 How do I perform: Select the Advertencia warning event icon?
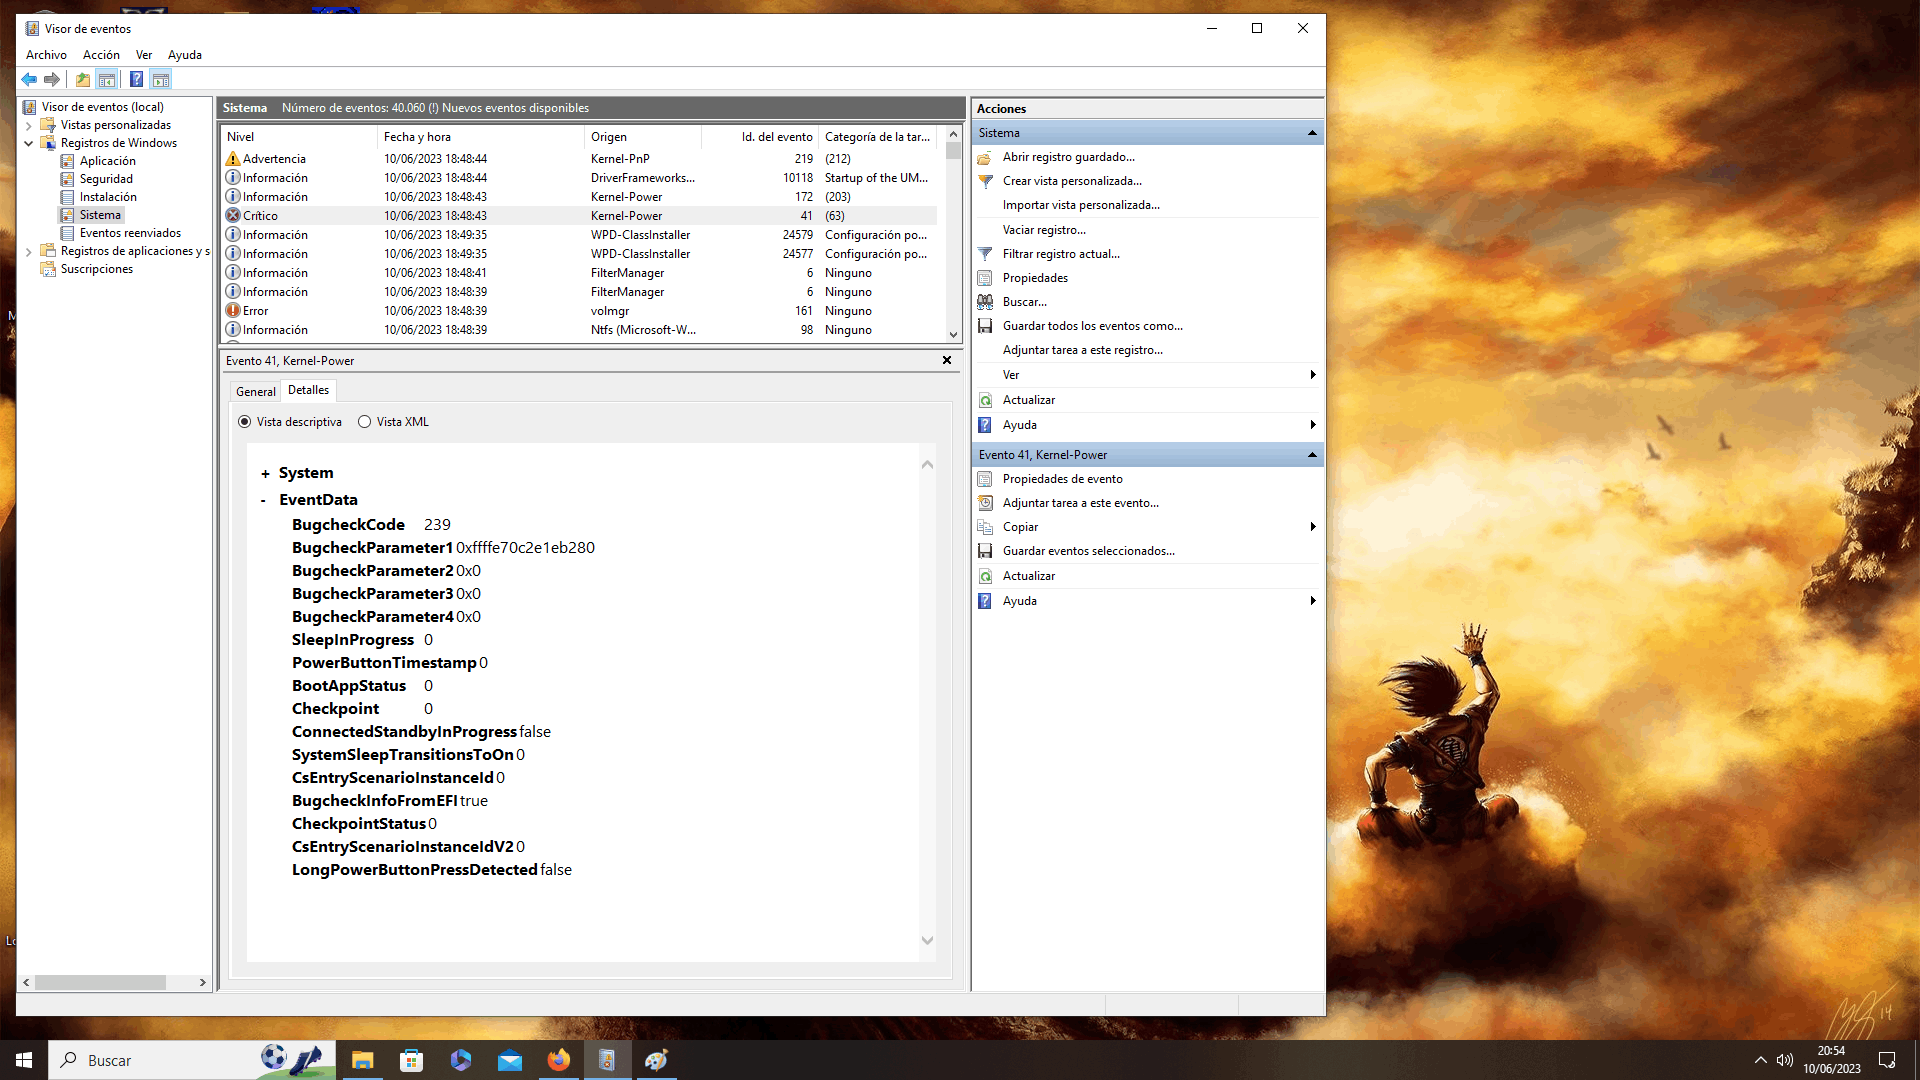[x=233, y=159]
